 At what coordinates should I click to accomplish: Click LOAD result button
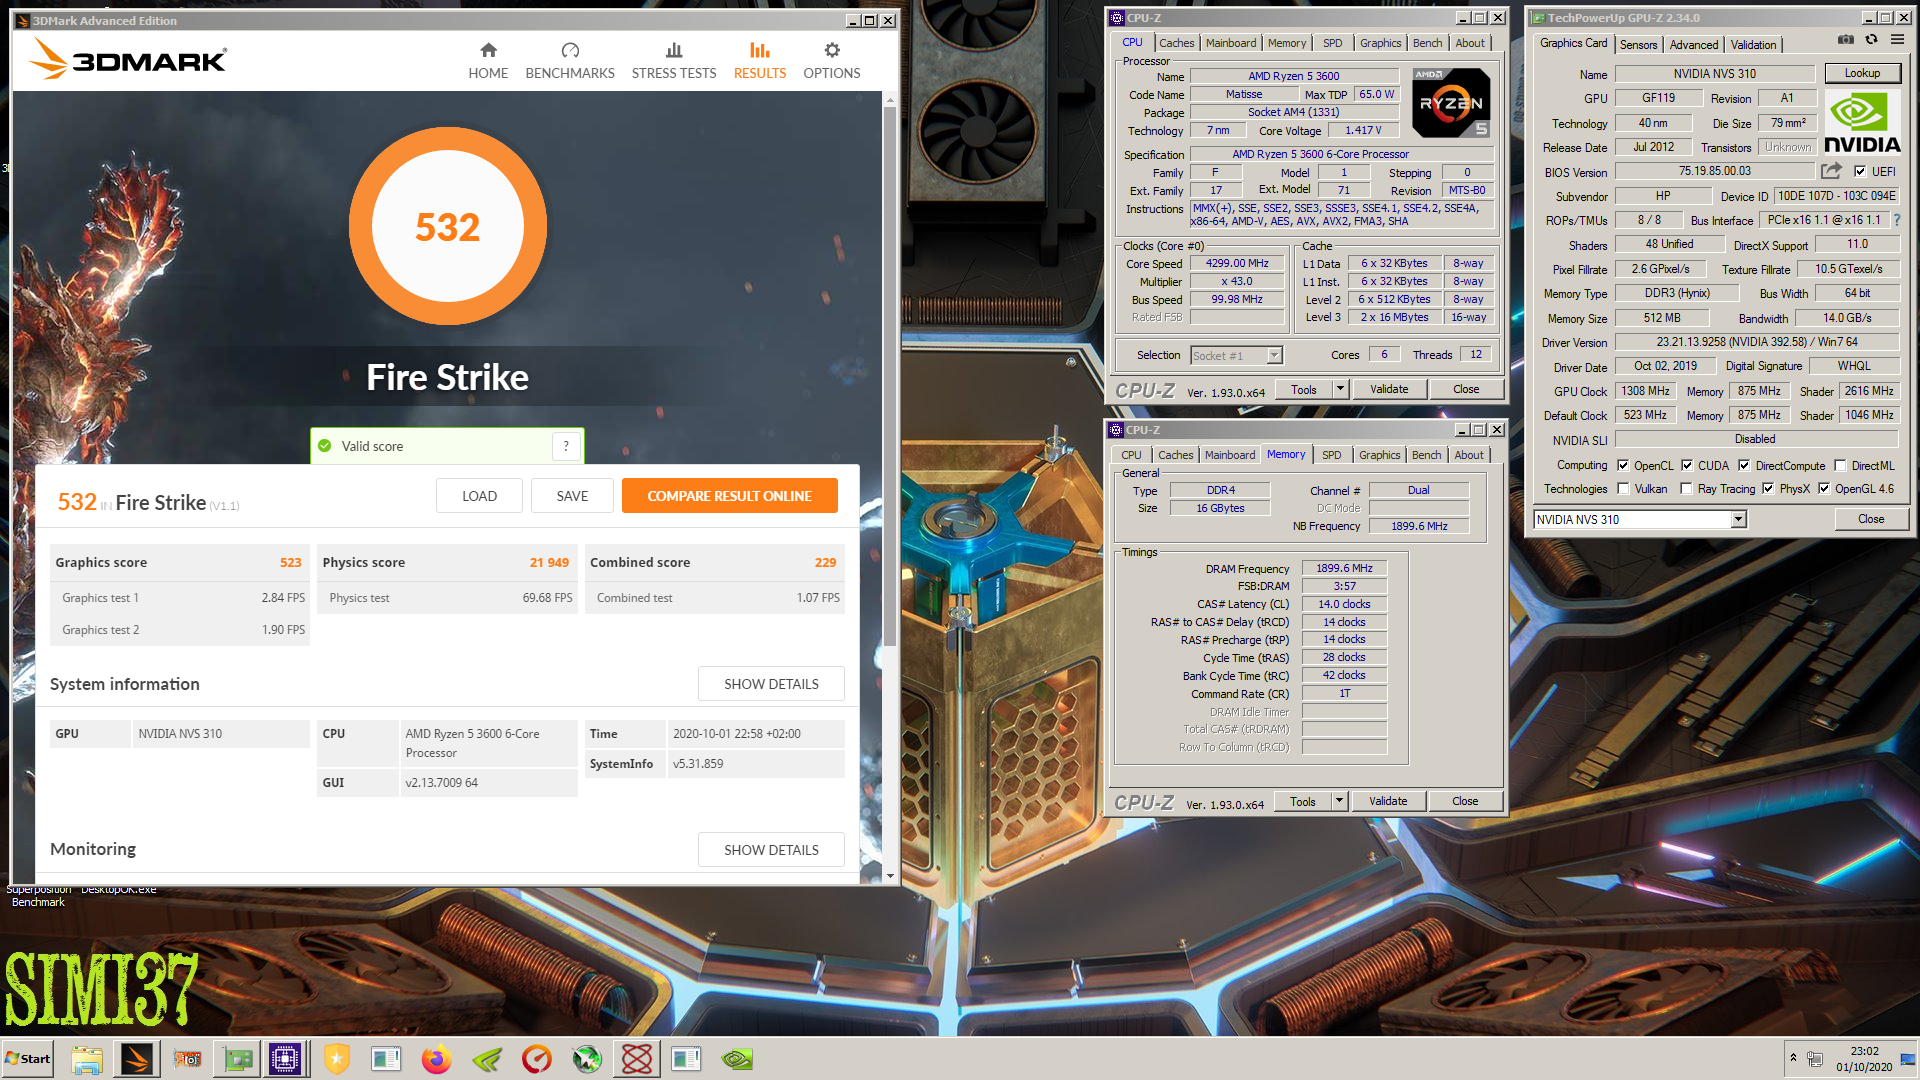pyautogui.click(x=479, y=496)
